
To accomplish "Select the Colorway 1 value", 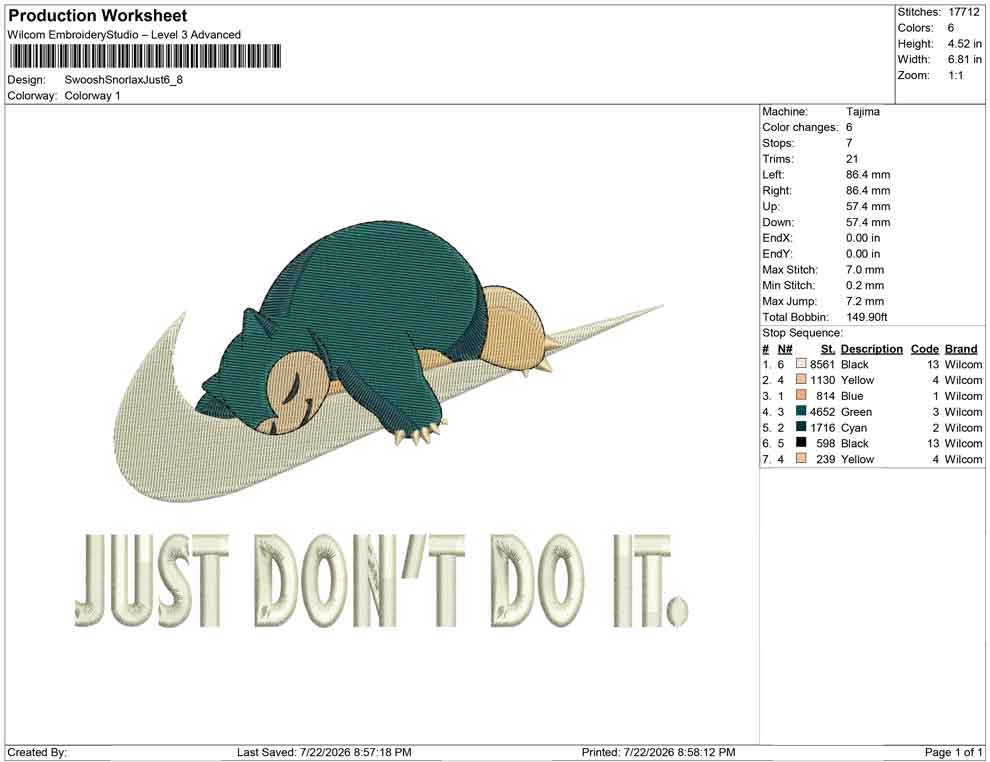I will (x=92, y=95).
